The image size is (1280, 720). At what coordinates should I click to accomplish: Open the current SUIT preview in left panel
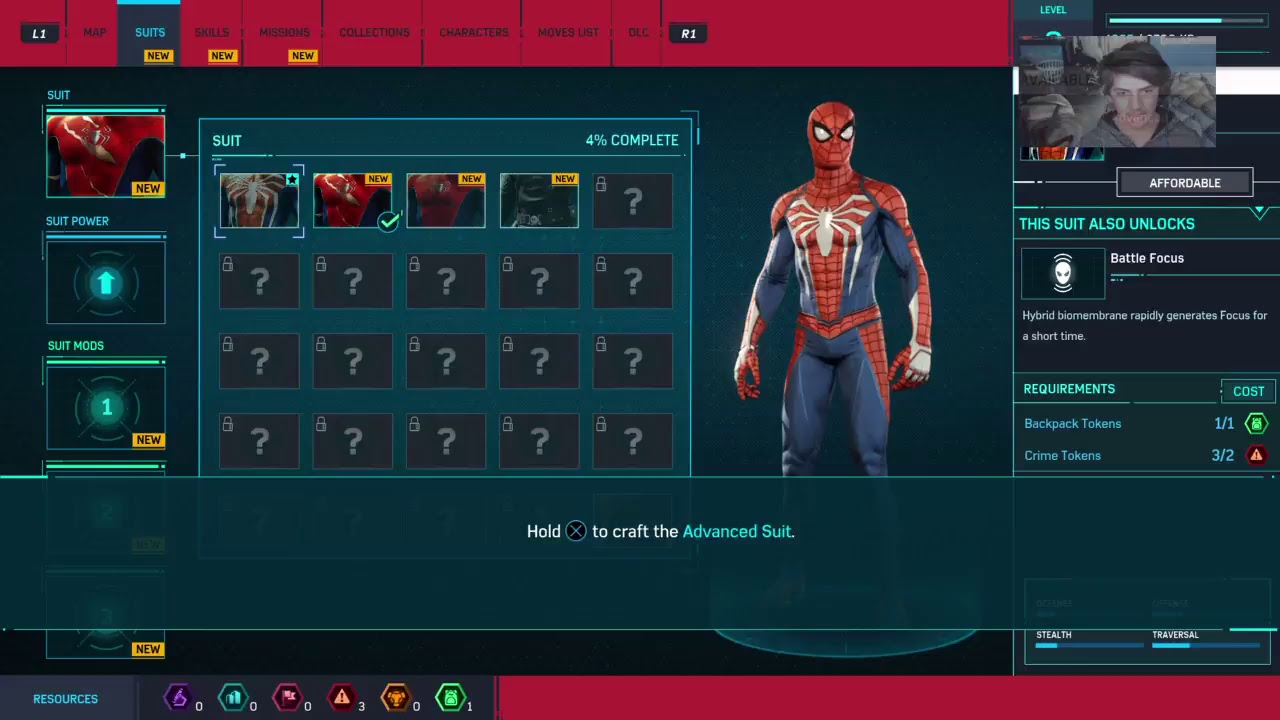tap(106, 156)
